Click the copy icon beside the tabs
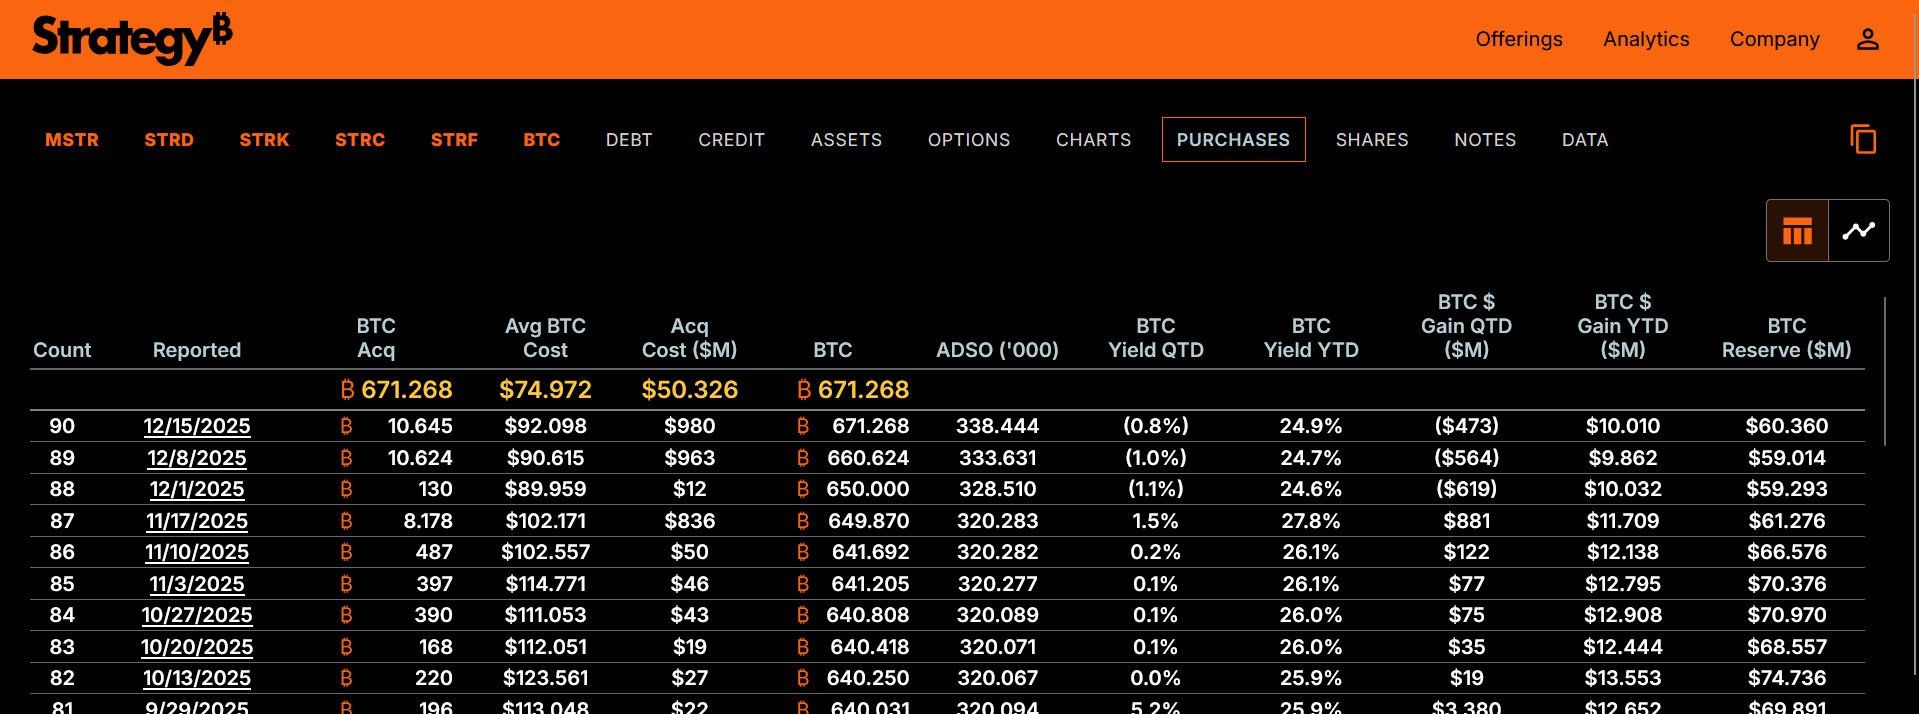The width and height of the screenshot is (1919, 714). click(1862, 139)
